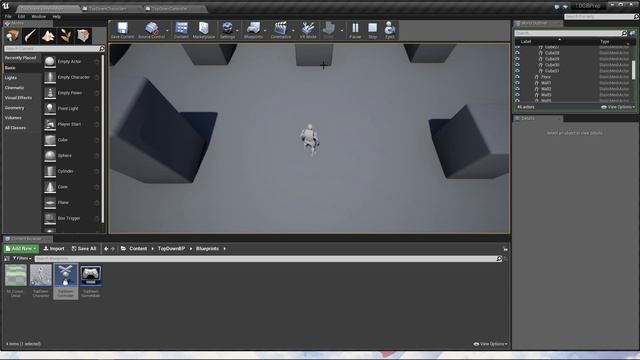
Task: Open the Content toolbar button
Action: pyautogui.click(x=181, y=31)
